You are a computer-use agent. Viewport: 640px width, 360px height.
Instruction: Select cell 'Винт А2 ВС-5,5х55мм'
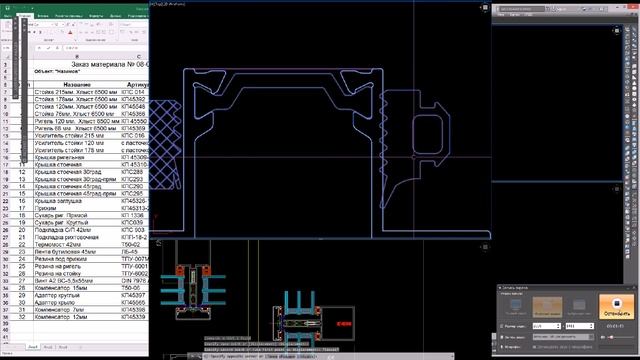tap(77, 281)
